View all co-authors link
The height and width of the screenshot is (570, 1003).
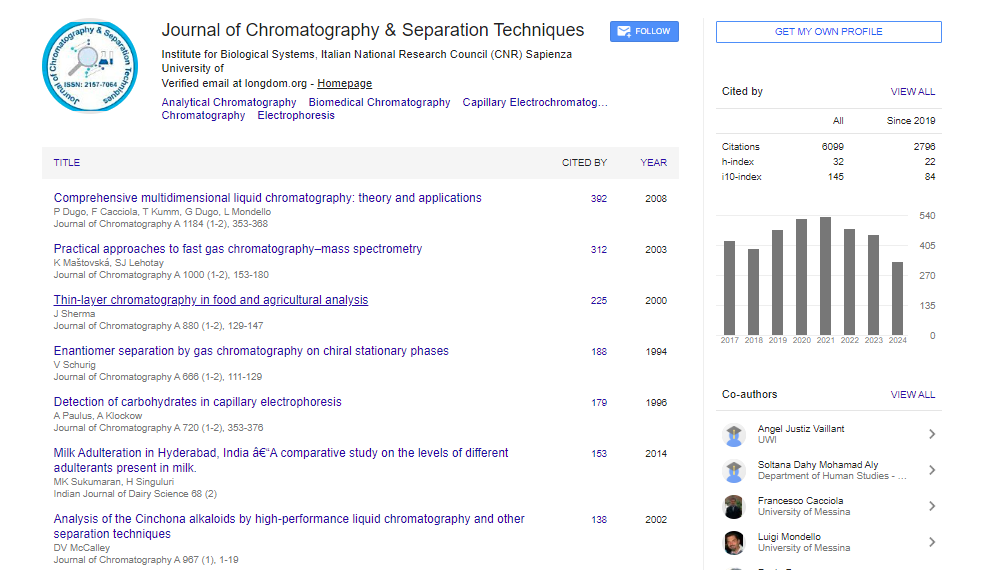[x=912, y=395]
